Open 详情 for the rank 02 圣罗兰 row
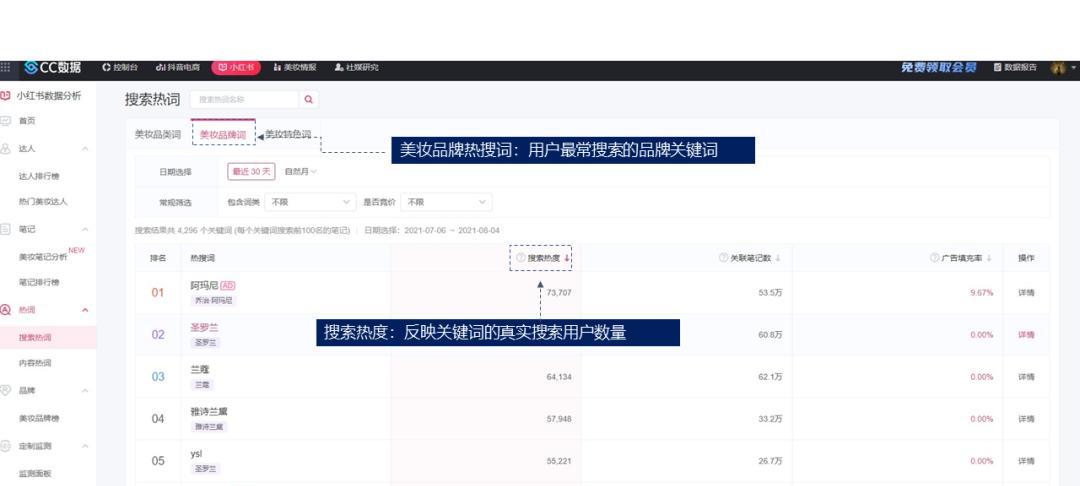 [1026, 335]
